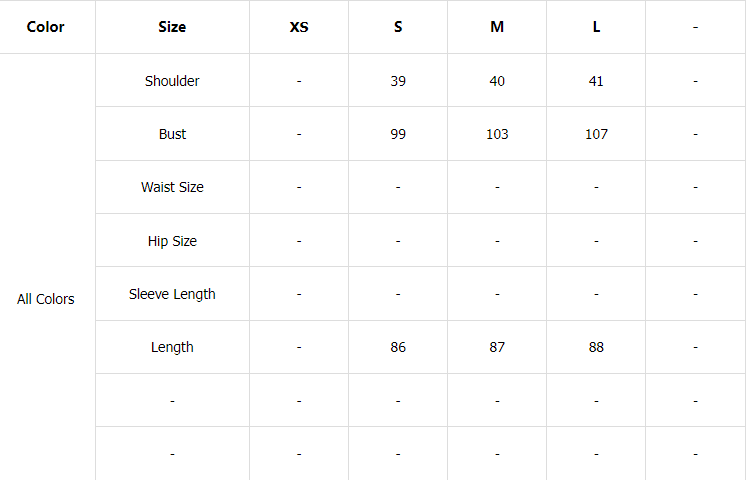The width and height of the screenshot is (748, 480).
Task: Select the S size header
Action: [x=398, y=27]
